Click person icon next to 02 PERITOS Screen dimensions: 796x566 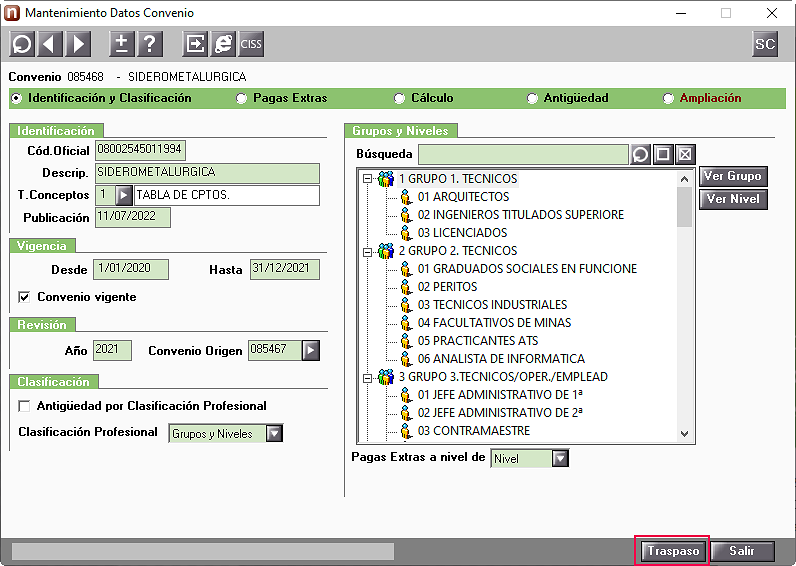406,287
